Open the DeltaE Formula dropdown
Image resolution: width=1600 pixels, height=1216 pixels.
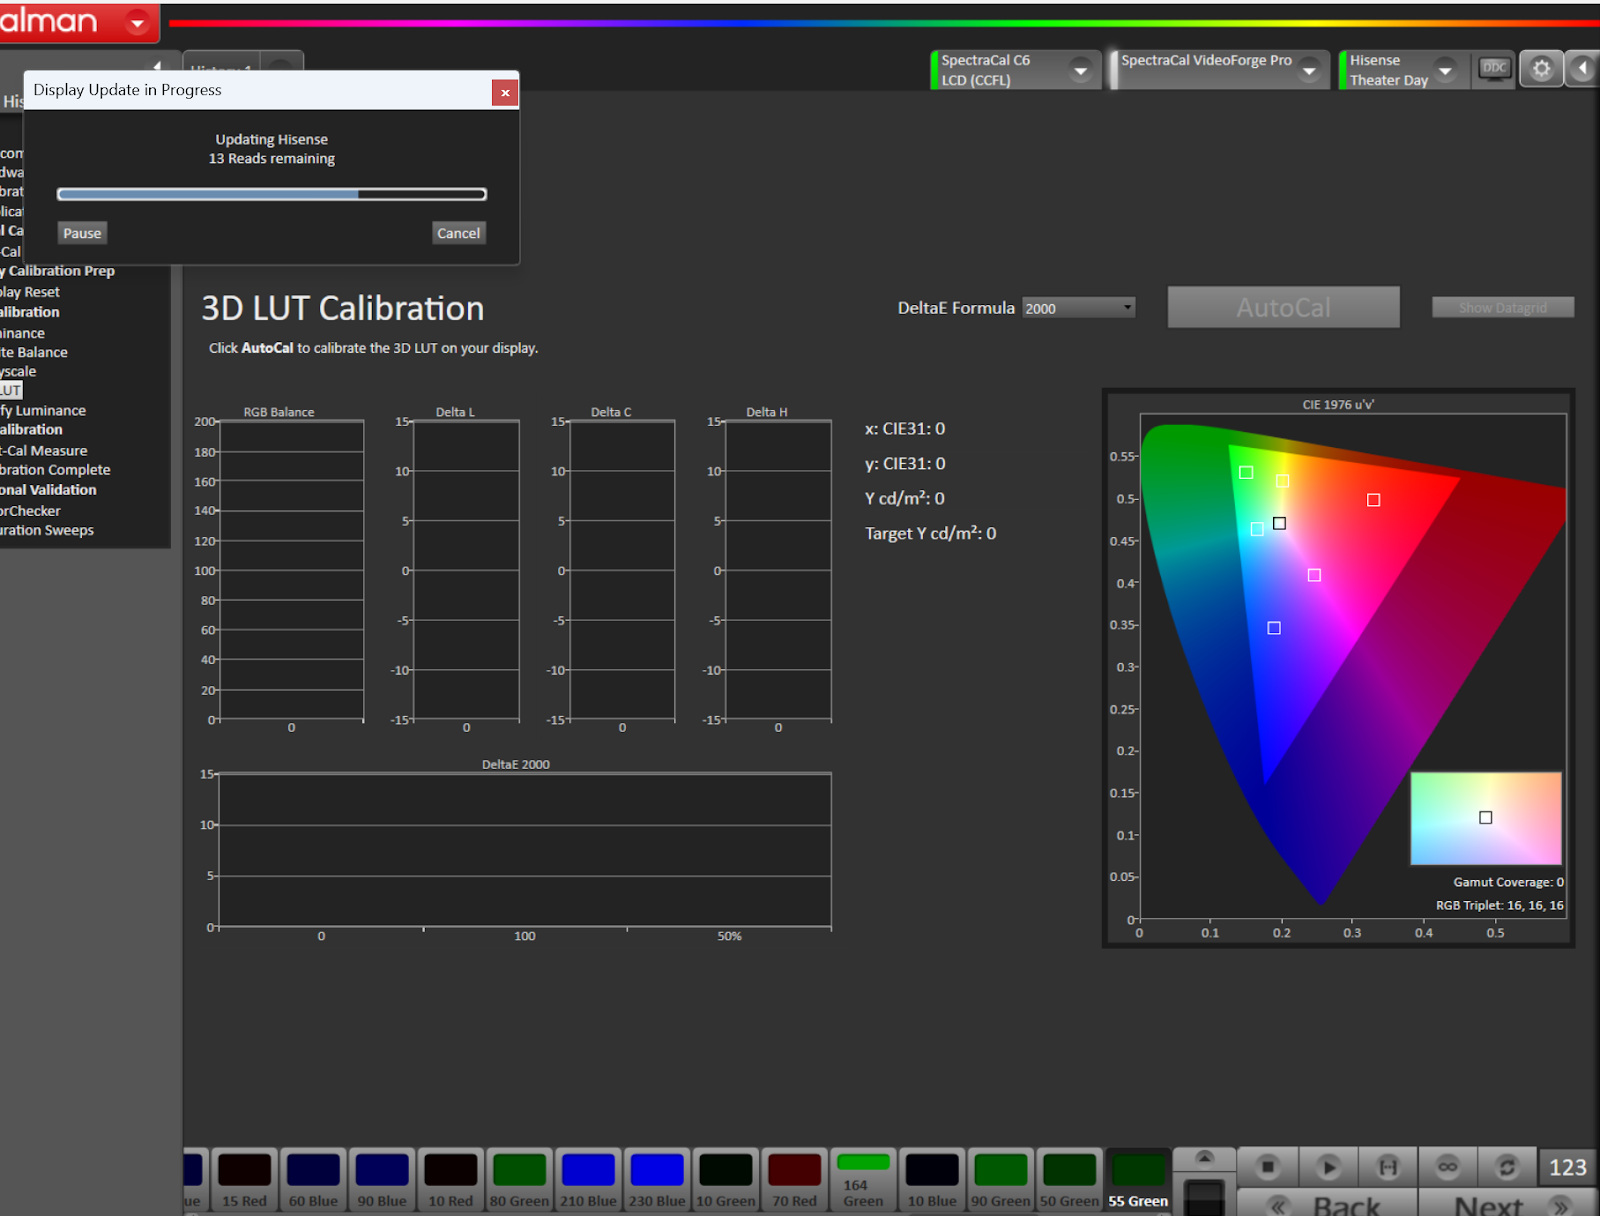(x=1079, y=308)
